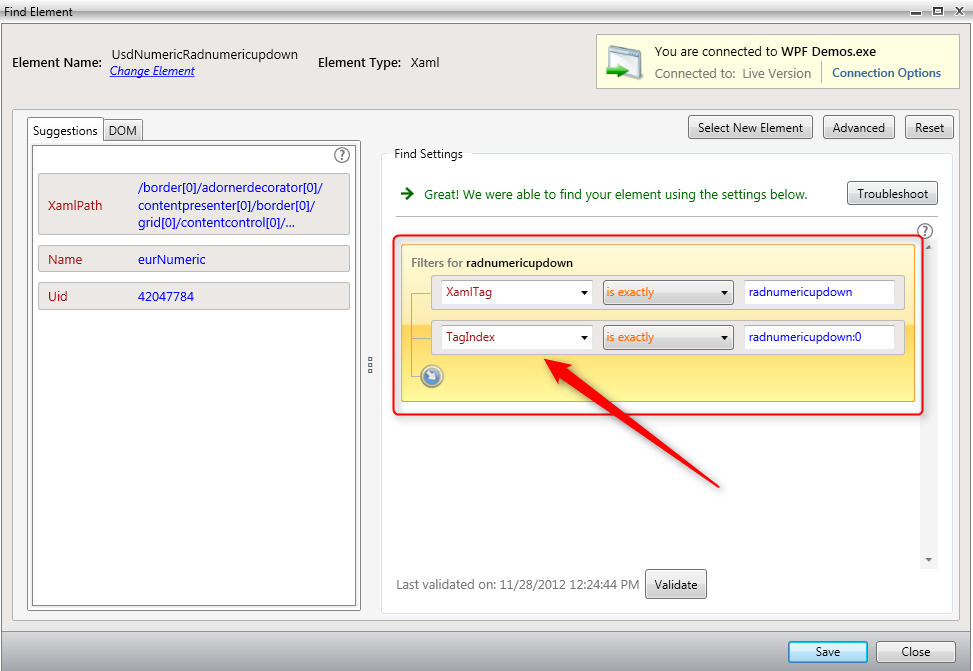This screenshot has width=973, height=671.
Task: Open the 'is exactly' dropdown in the TagIndex row
Action: (668, 337)
